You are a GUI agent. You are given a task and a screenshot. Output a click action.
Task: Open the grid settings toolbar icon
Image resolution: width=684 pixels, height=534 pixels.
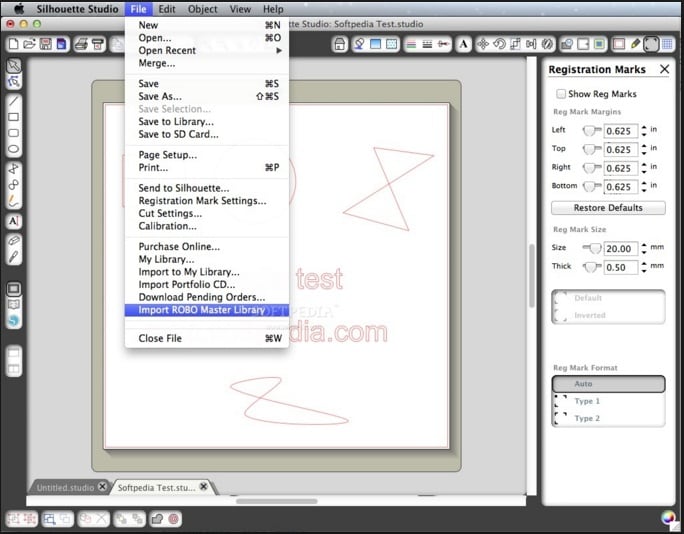[x=667, y=44]
